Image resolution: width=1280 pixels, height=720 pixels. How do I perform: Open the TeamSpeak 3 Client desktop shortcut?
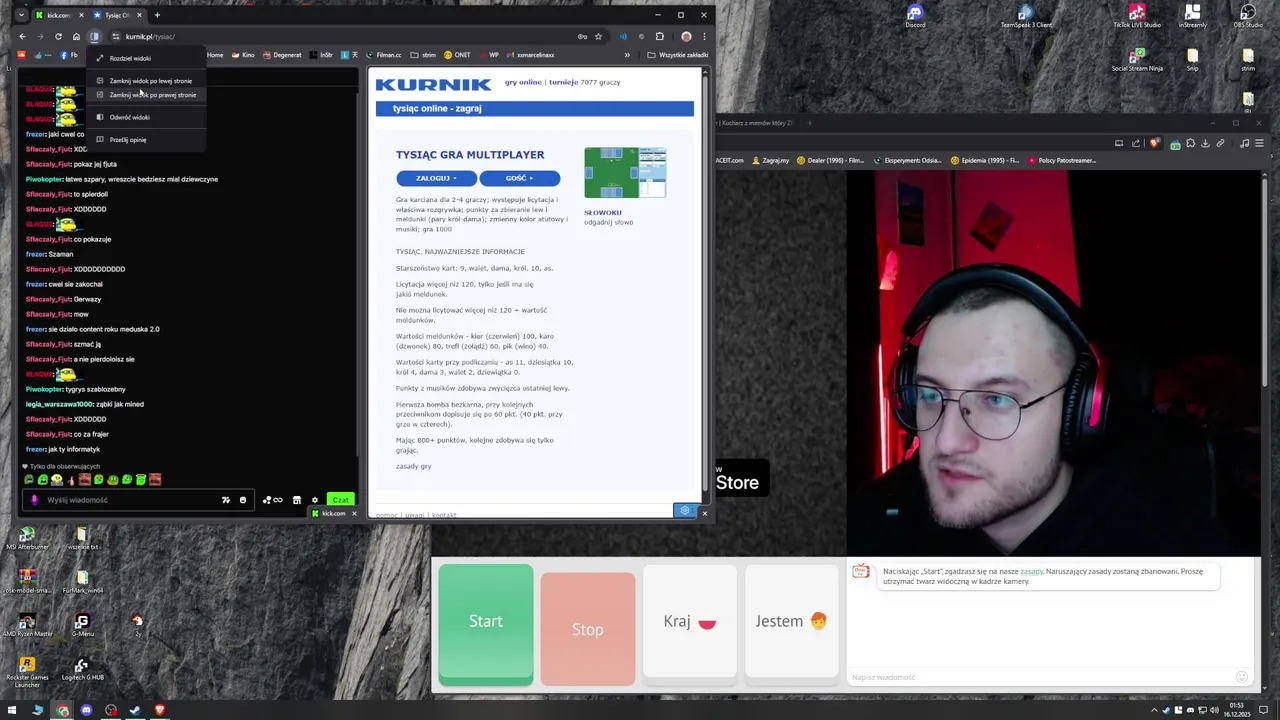(x=1026, y=16)
